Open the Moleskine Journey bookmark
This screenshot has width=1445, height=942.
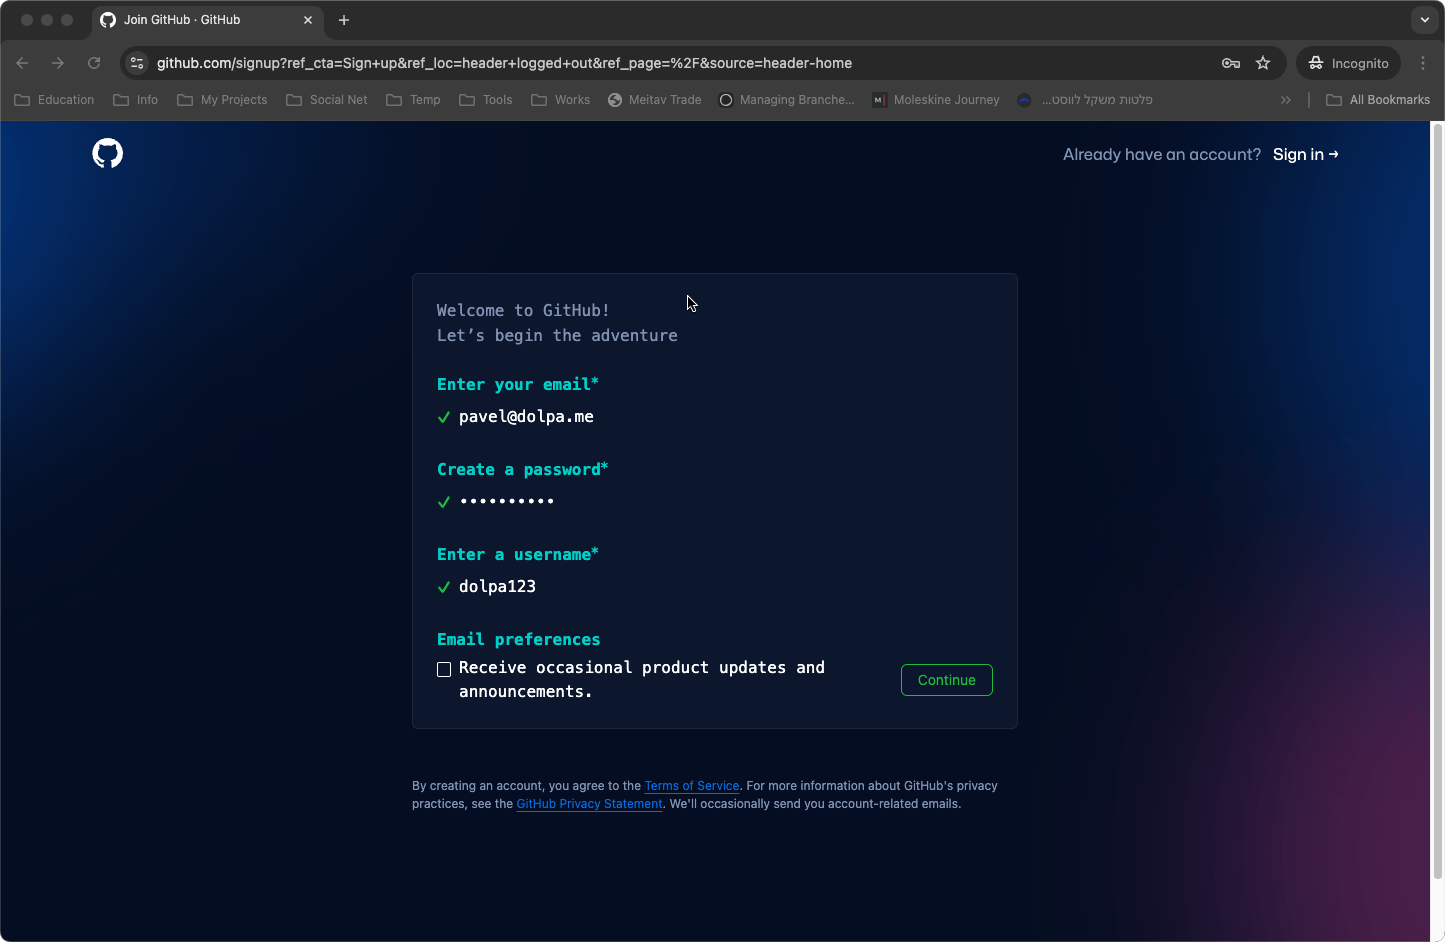tap(936, 100)
